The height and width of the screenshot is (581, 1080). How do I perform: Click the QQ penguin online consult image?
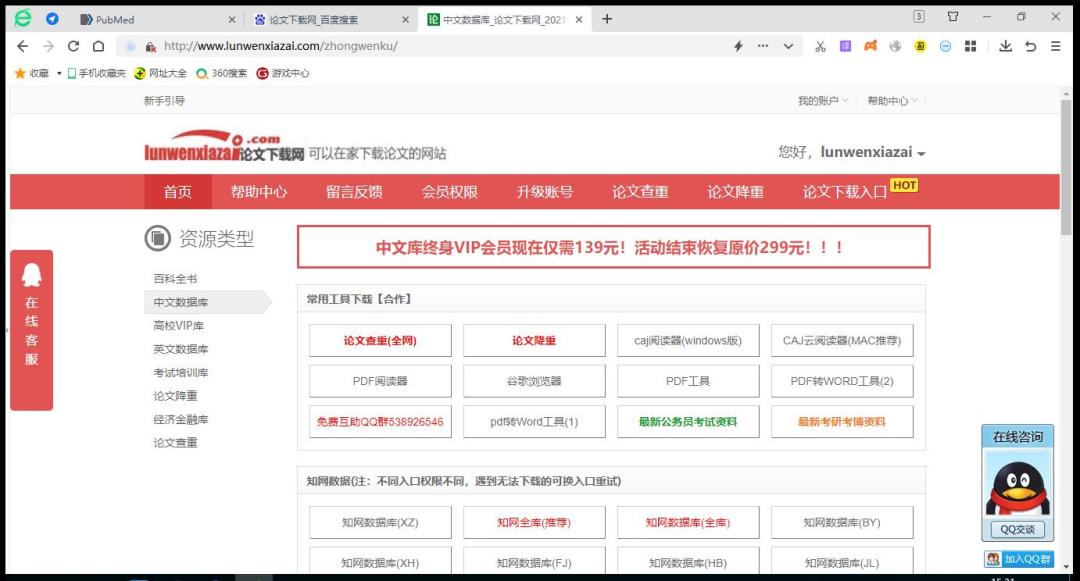coord(1017,482)
